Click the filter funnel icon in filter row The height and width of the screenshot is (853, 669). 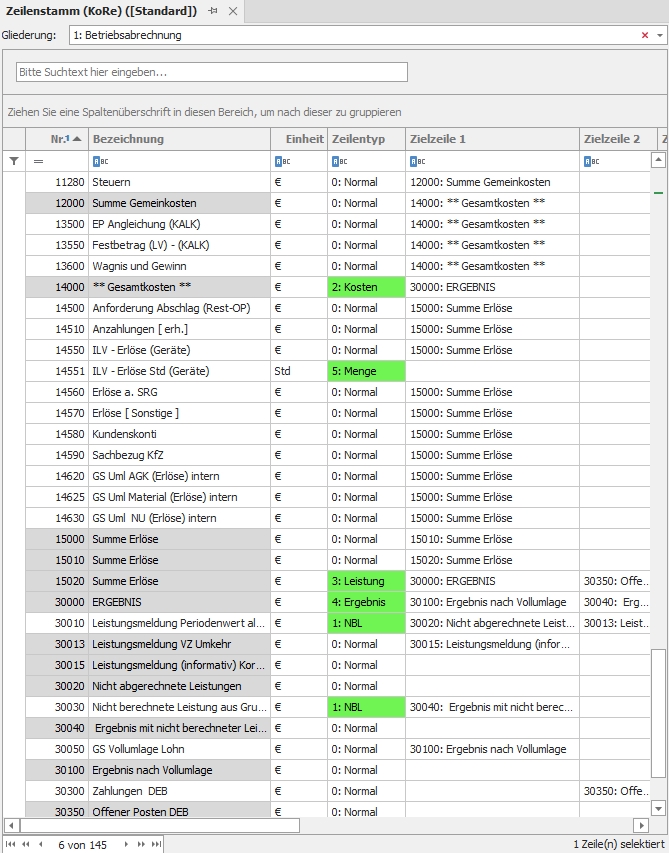pyautogui.click(x=14, y=161)
